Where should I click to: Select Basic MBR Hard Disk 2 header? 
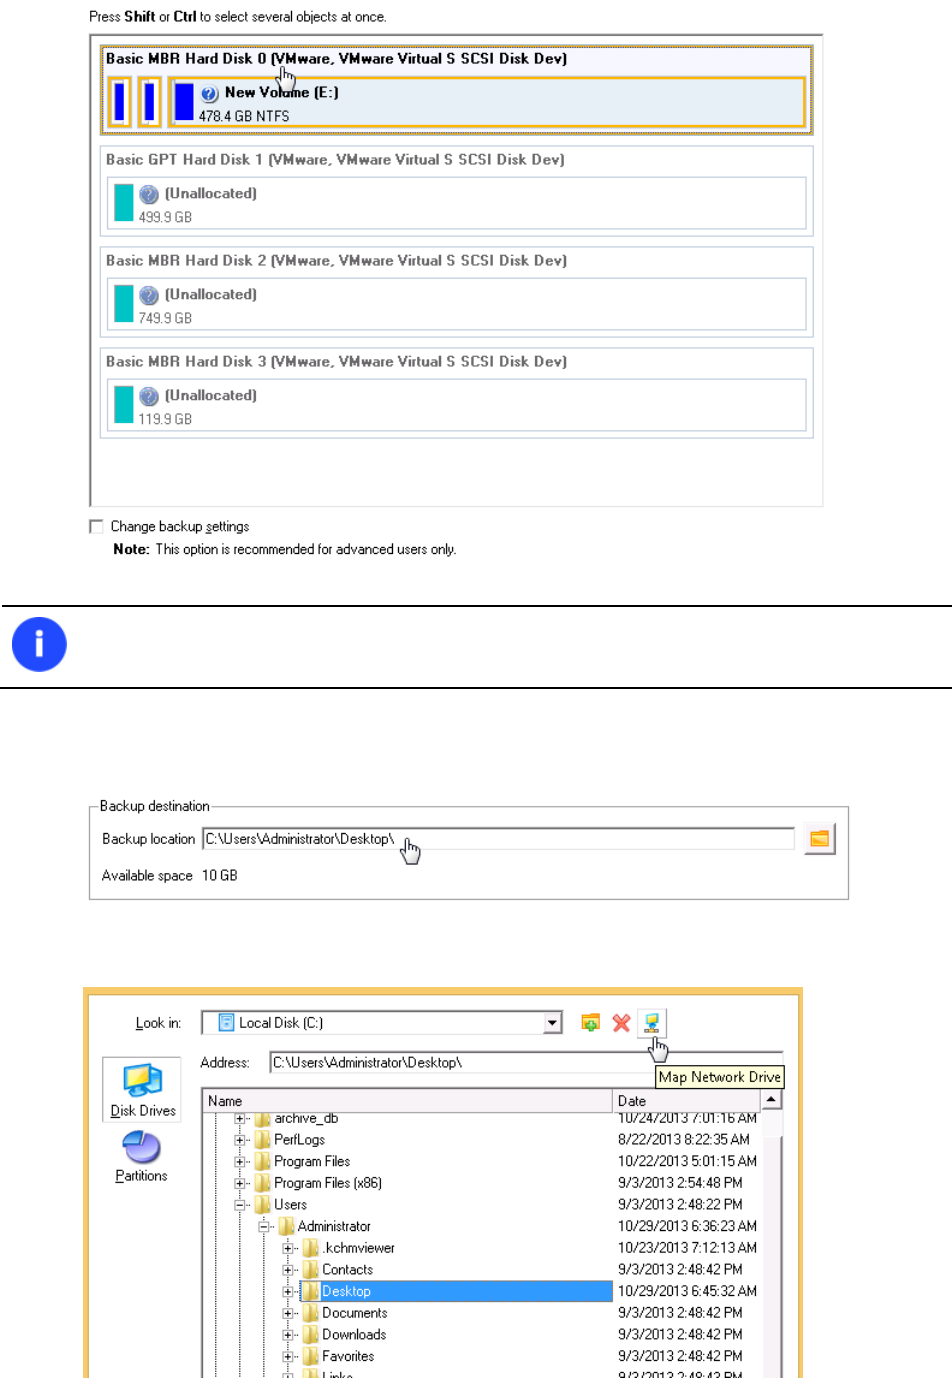point(336,261)
